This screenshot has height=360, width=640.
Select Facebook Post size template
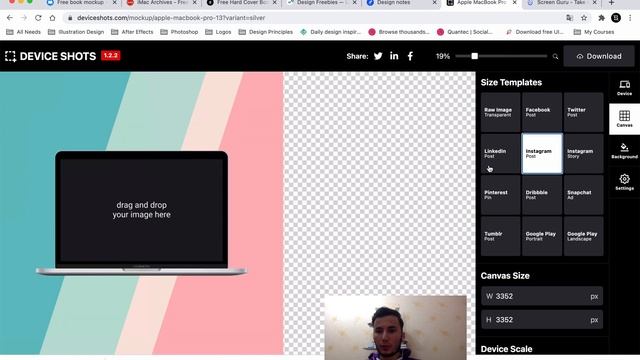[x=542, y=112]
